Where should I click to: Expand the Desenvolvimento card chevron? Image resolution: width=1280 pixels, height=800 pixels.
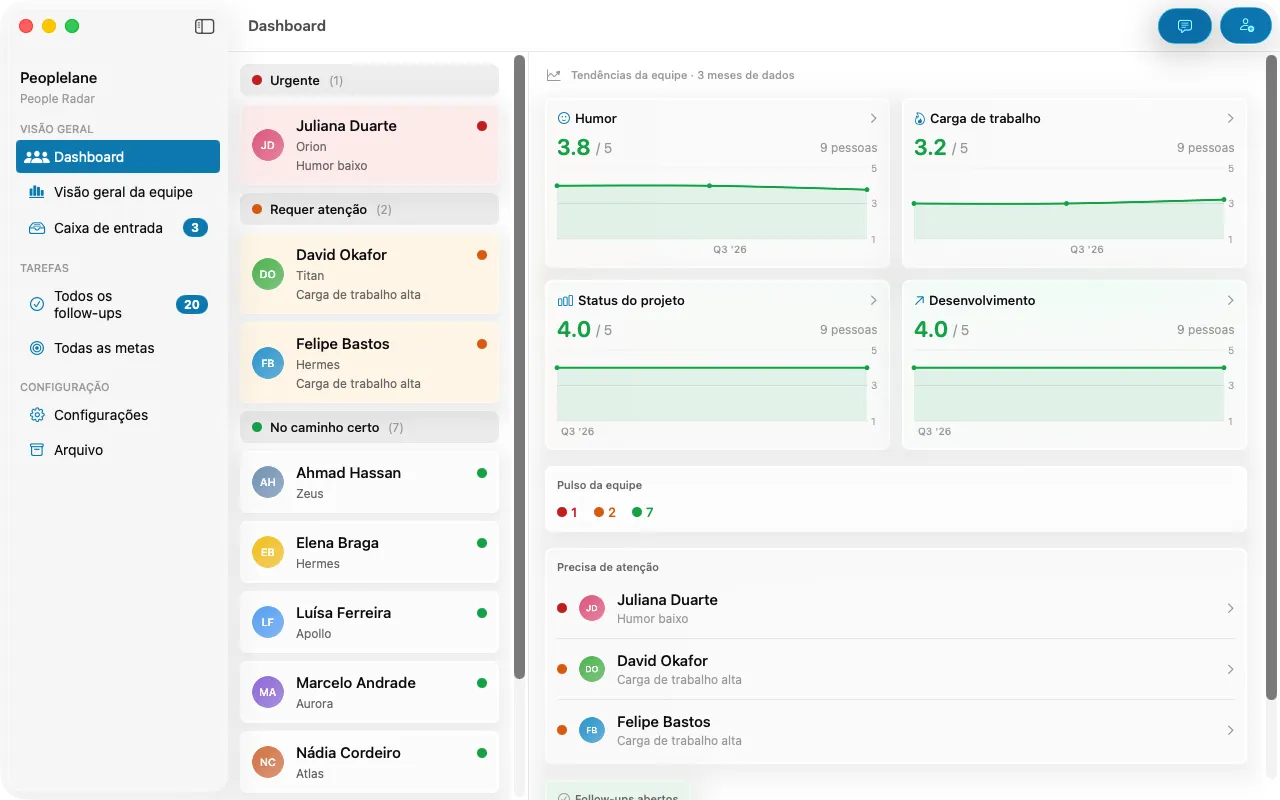(x=1230, y=300)
